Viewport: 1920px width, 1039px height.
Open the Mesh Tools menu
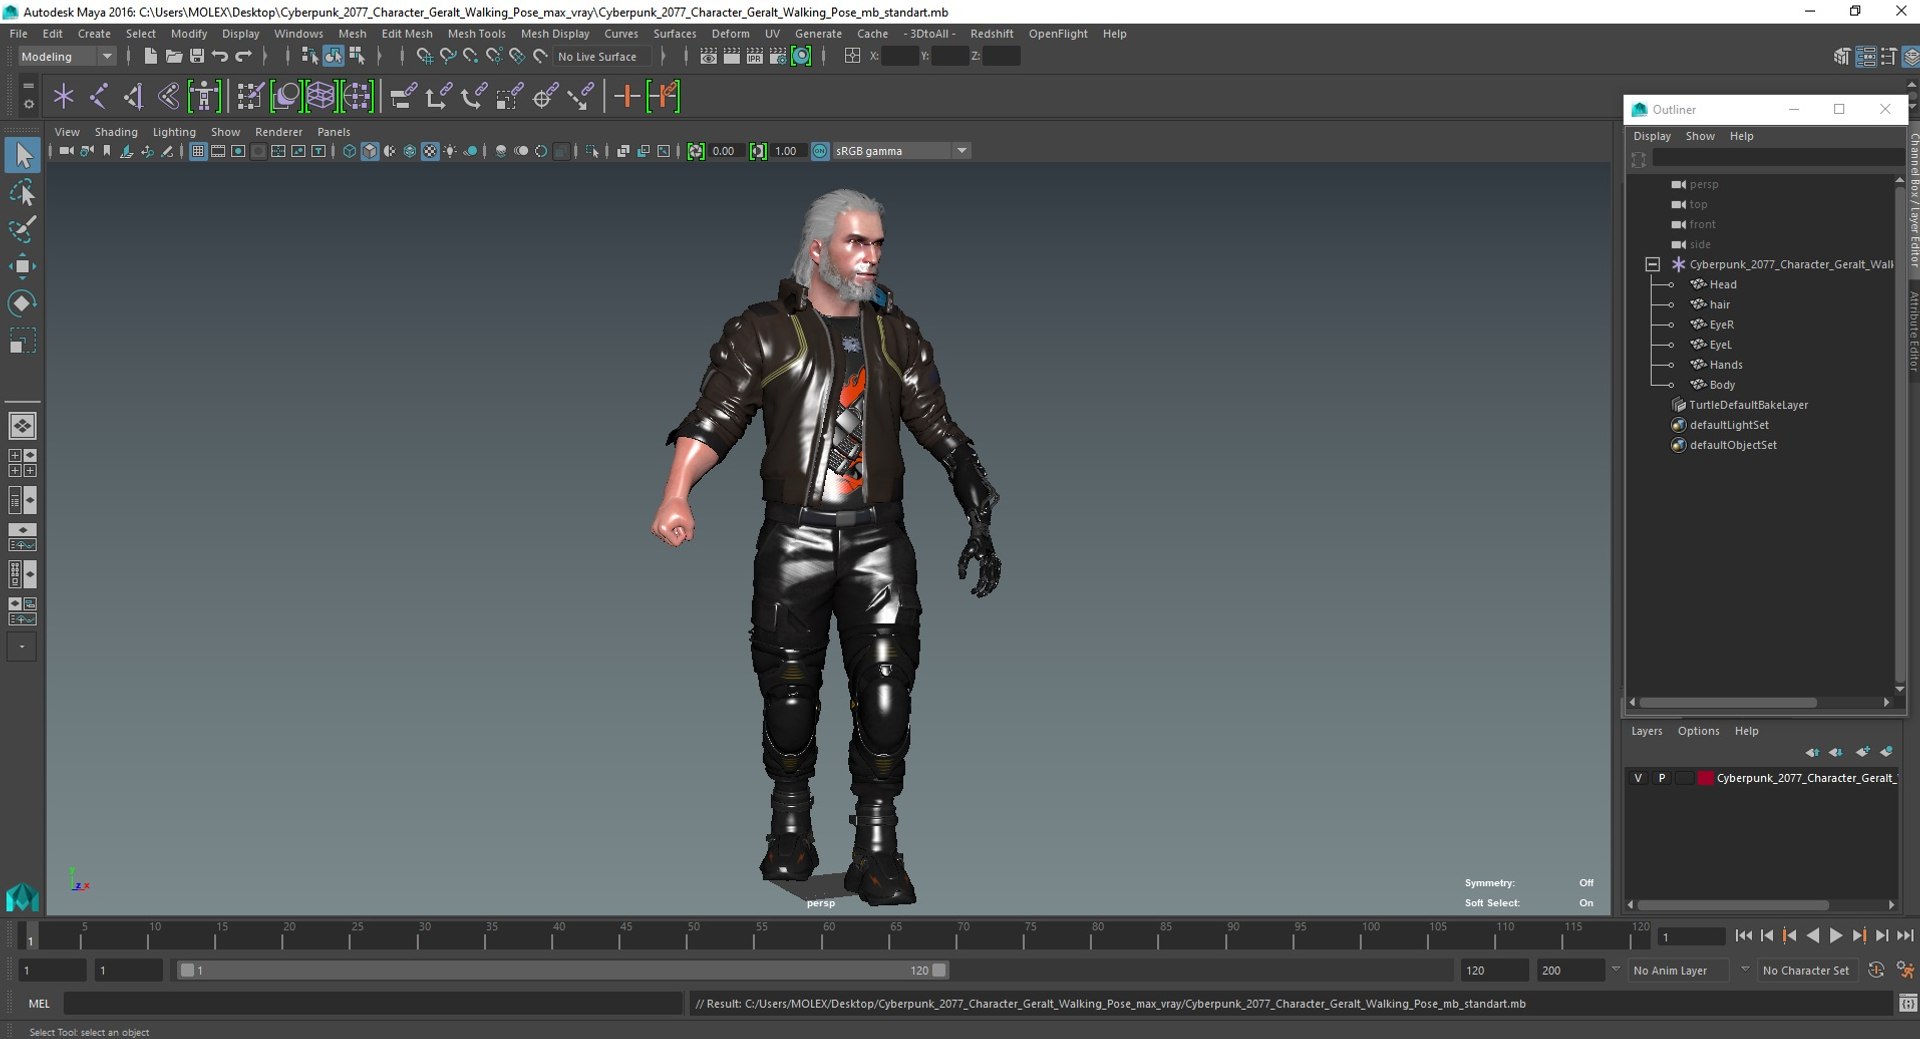point(476,33)
